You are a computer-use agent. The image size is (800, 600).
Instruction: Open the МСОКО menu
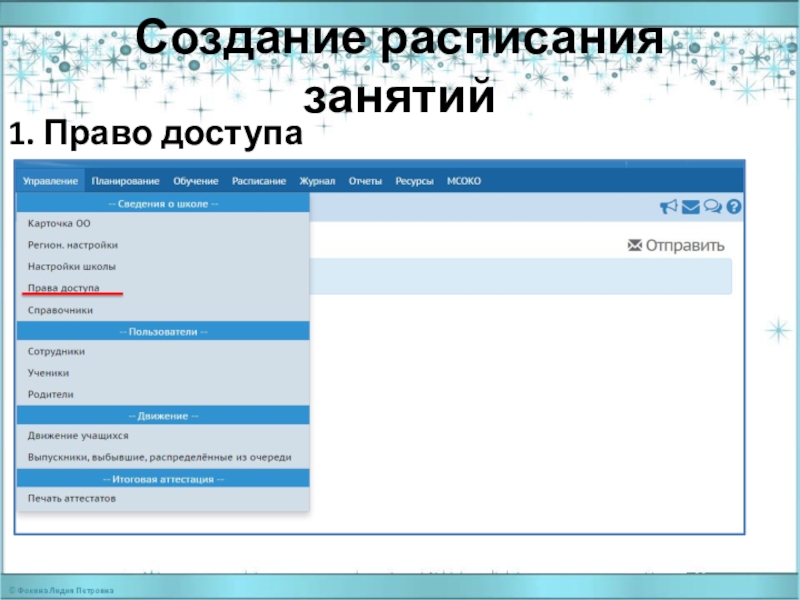(x=464, y=181)
